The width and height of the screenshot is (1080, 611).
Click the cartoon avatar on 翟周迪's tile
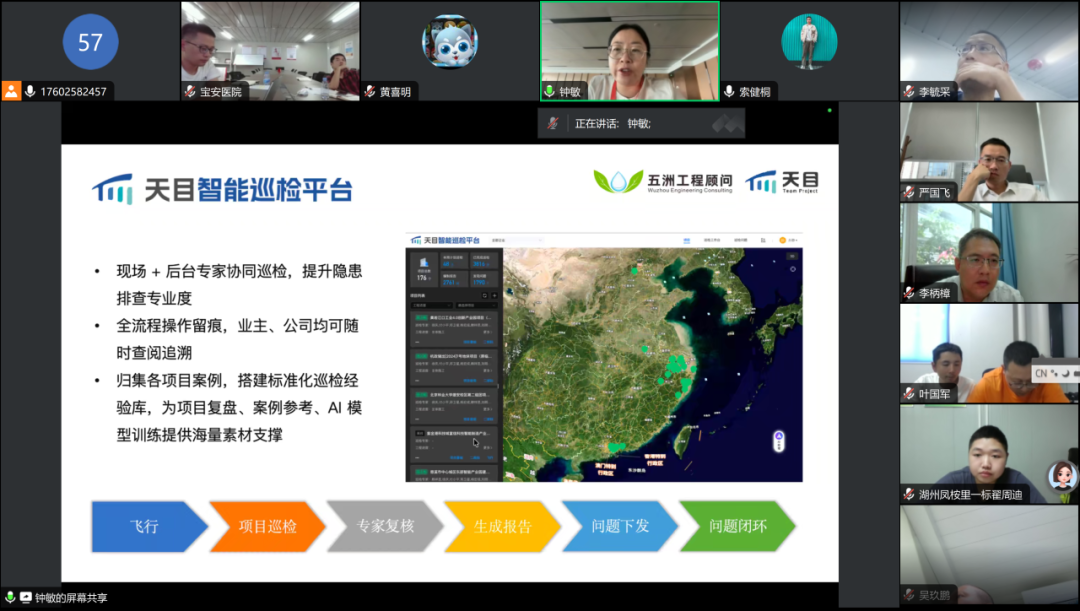pyautogui.click(x=1061, y=476)
